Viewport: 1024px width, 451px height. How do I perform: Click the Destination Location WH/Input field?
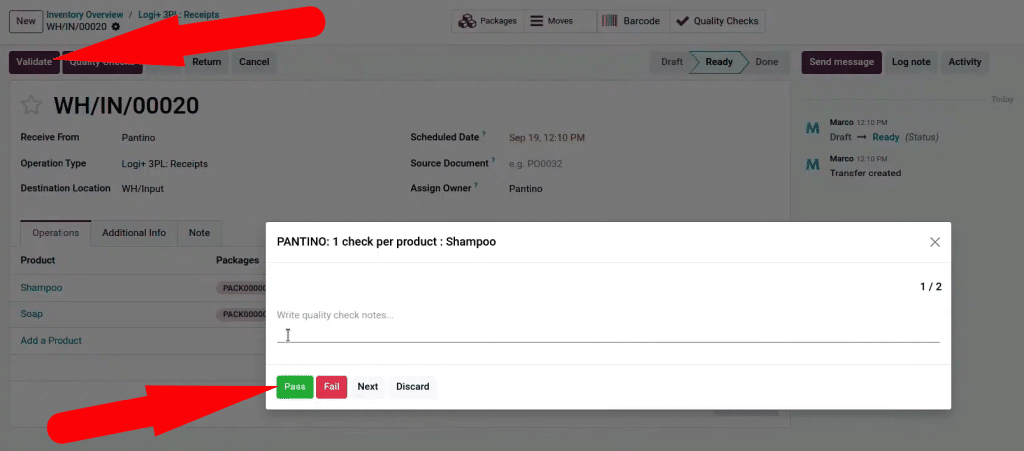pos(142,189)
